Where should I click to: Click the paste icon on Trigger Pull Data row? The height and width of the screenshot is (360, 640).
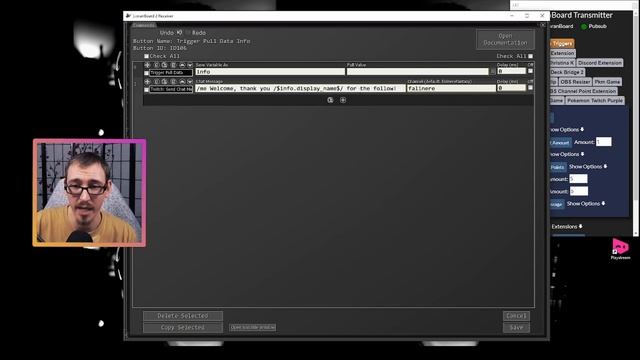coord(164,65)
